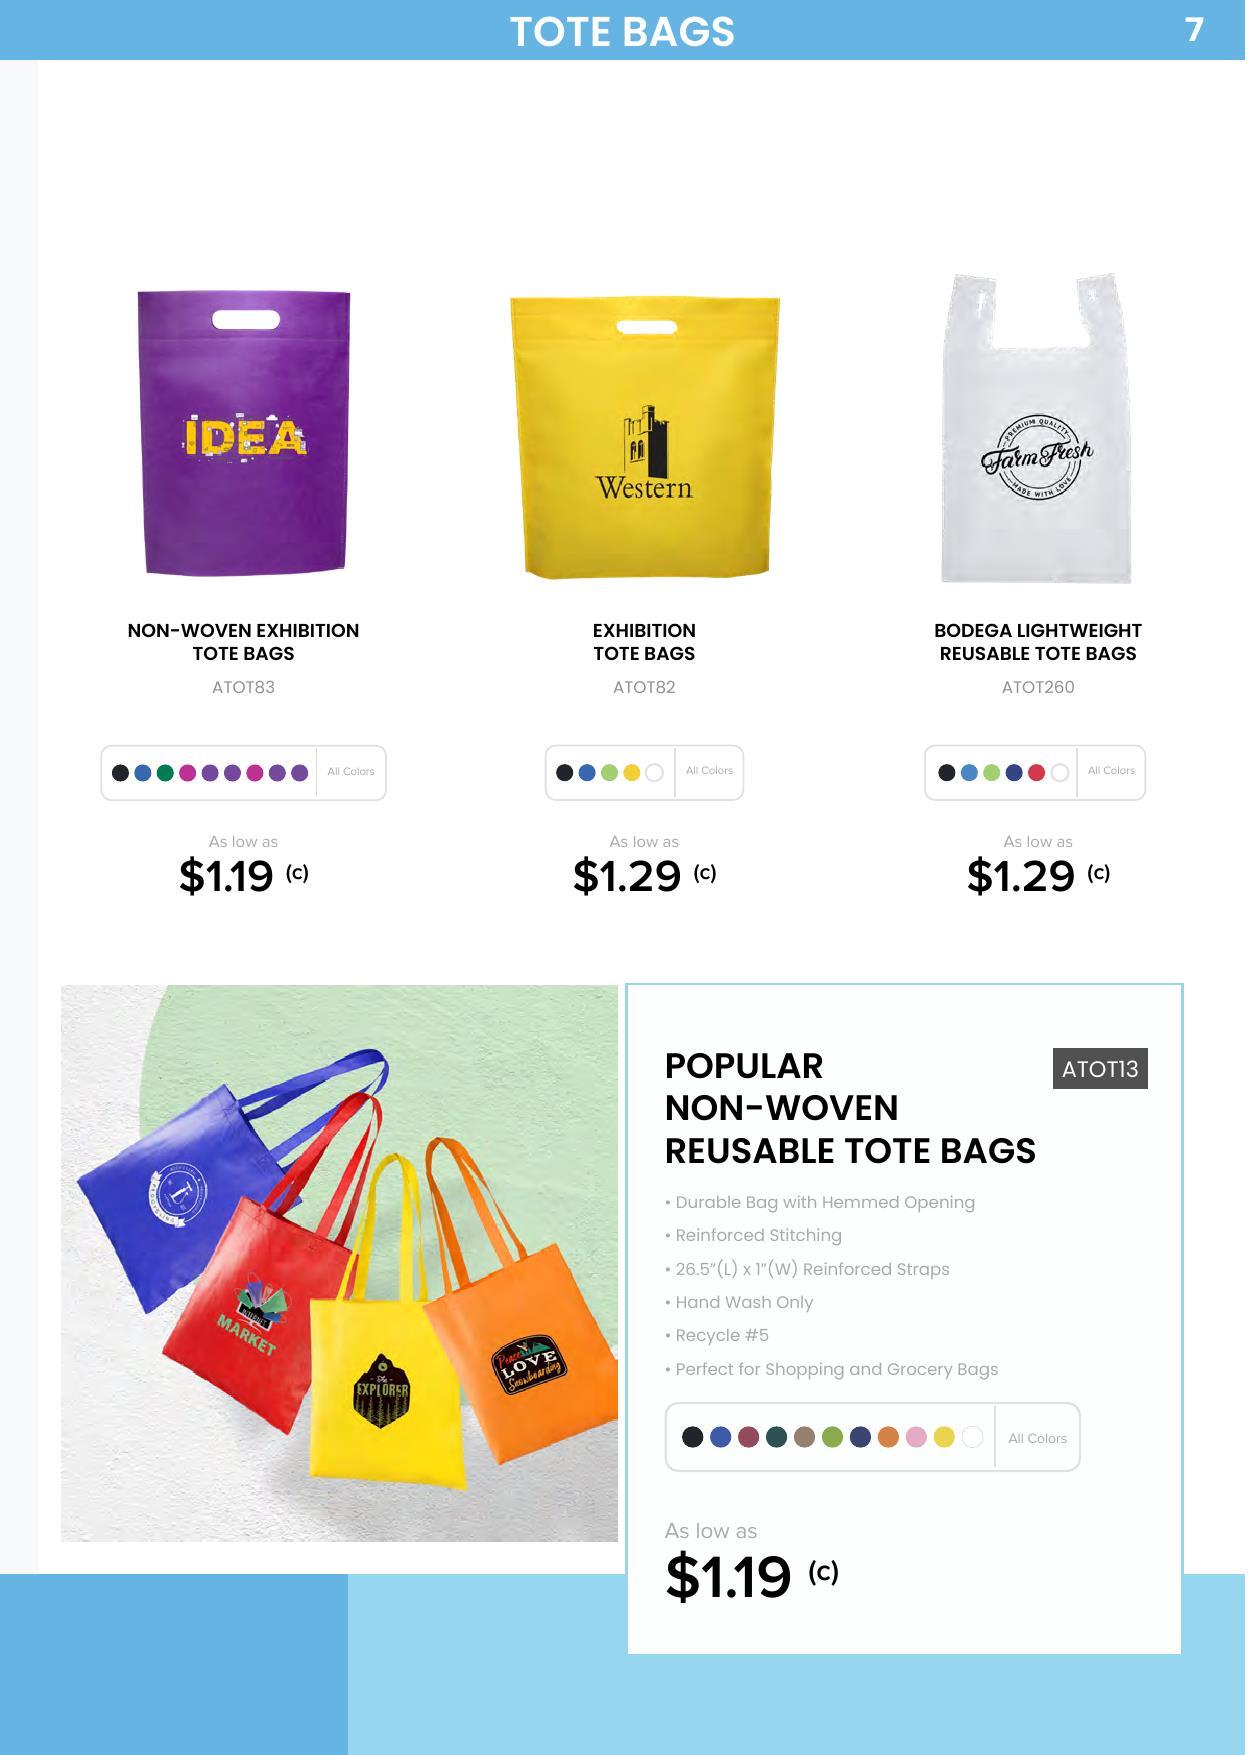The image size is (1248, 1755).
Task: Select the yellow swatch under Exhibition Tote Bags
Action: [632, 773]
